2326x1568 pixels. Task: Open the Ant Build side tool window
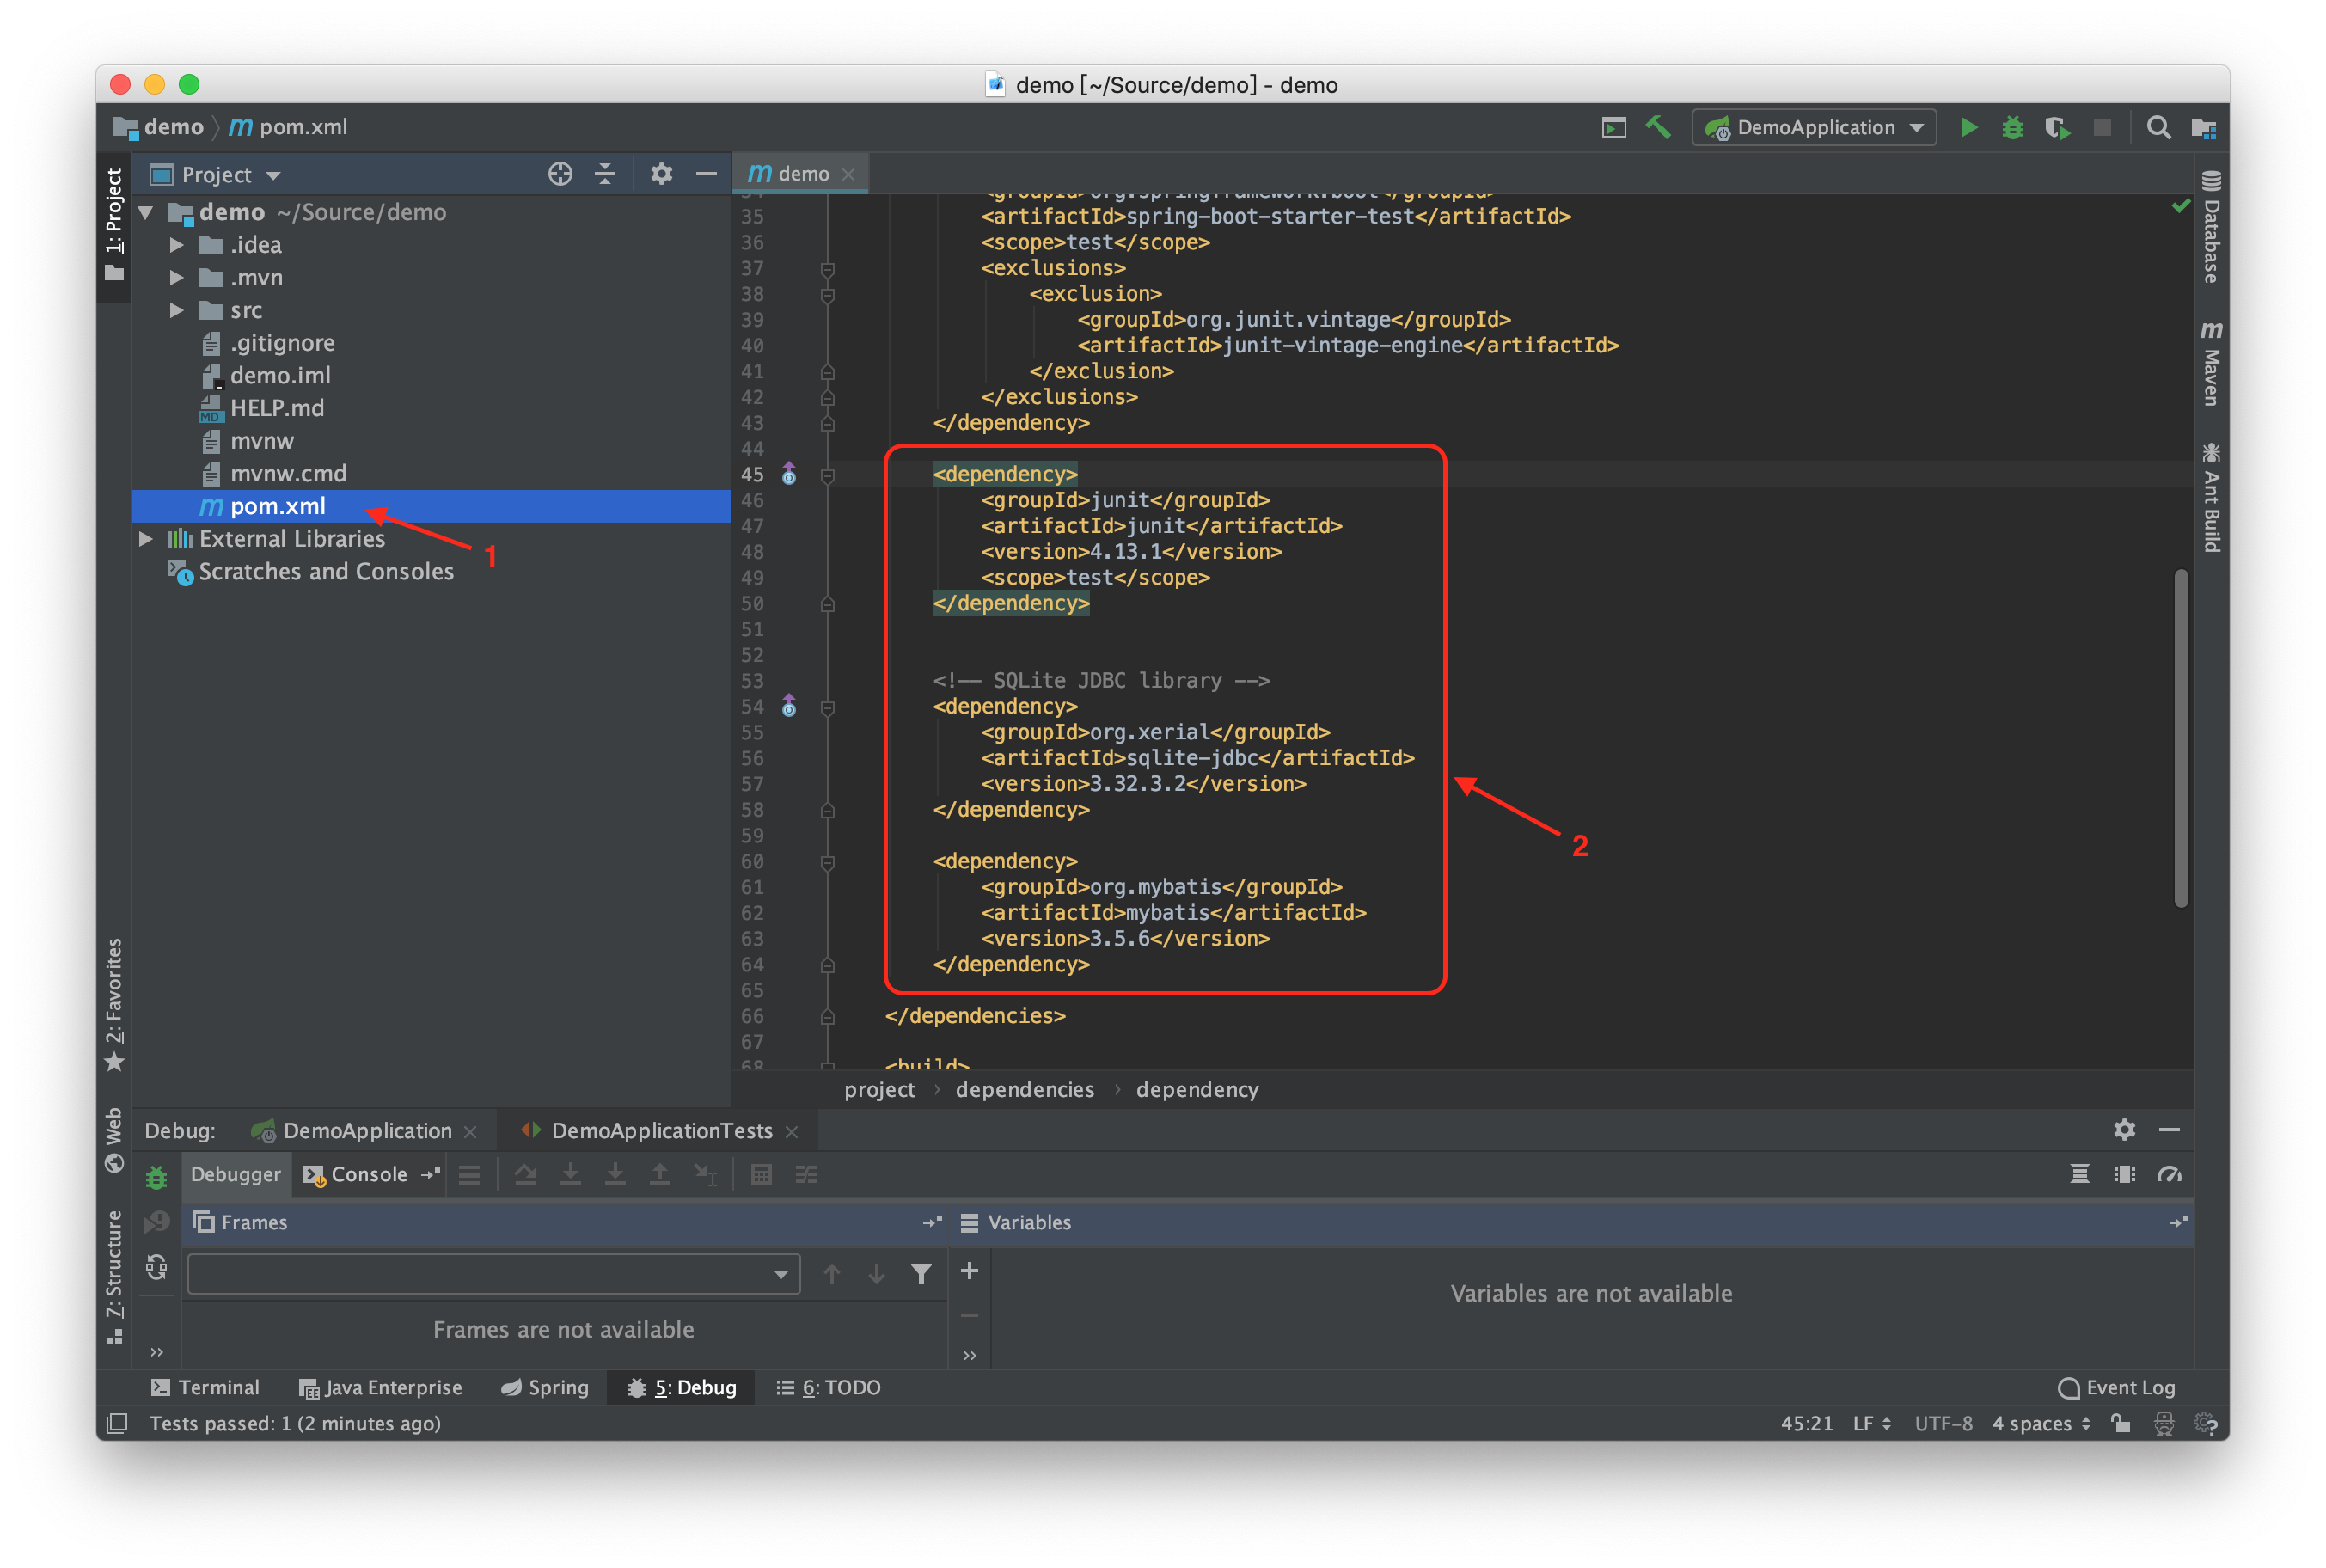tap(2210, 497)
